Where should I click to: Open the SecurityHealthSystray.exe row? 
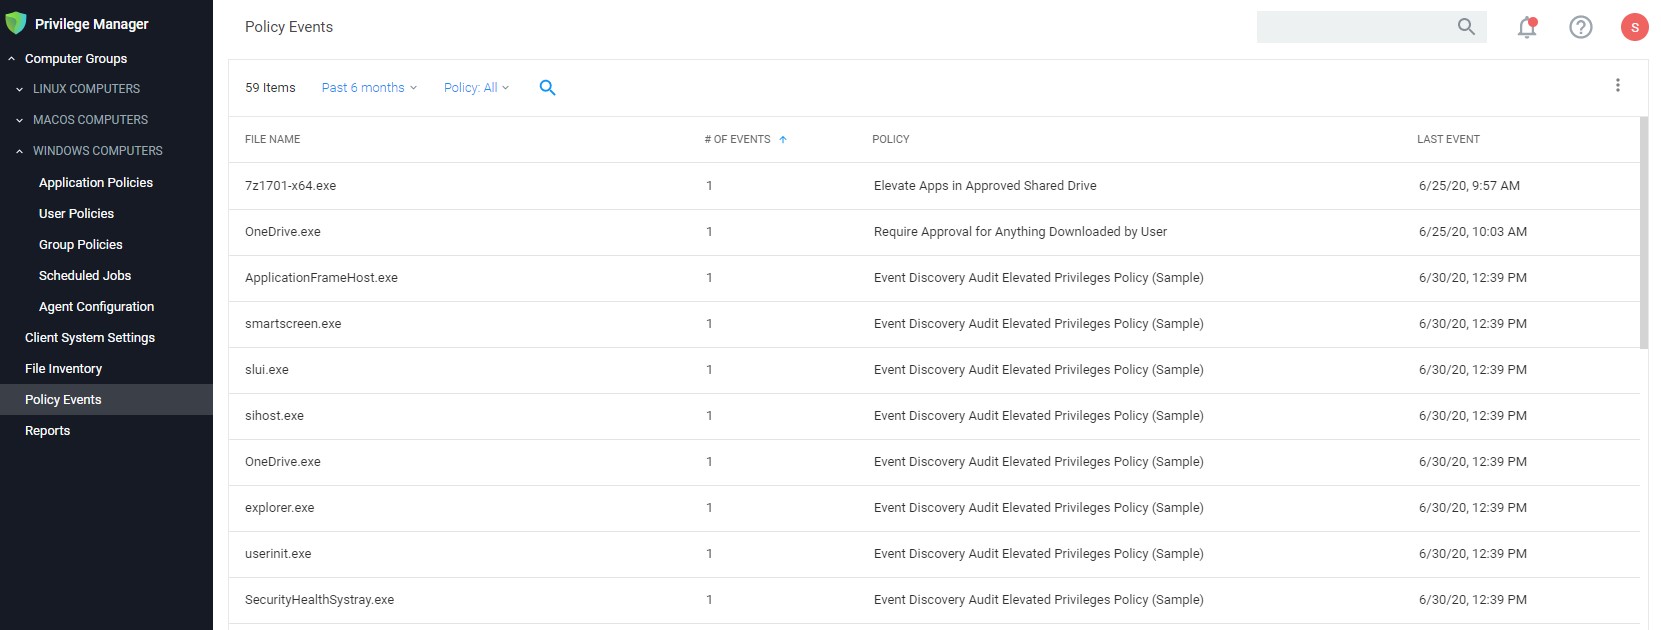pos(934,600)
